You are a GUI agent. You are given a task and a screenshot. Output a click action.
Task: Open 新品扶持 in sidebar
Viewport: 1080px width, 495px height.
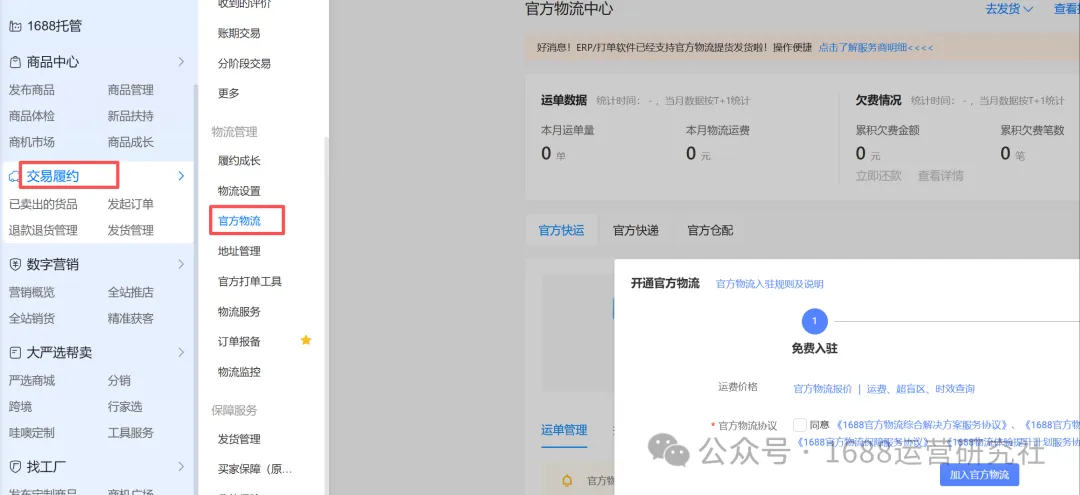[131, 116]
